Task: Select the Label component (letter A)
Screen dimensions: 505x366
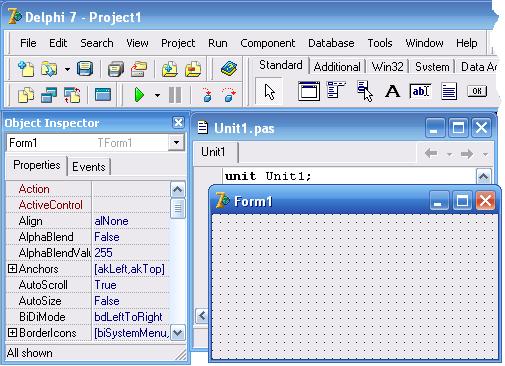Action: (392, 91)
